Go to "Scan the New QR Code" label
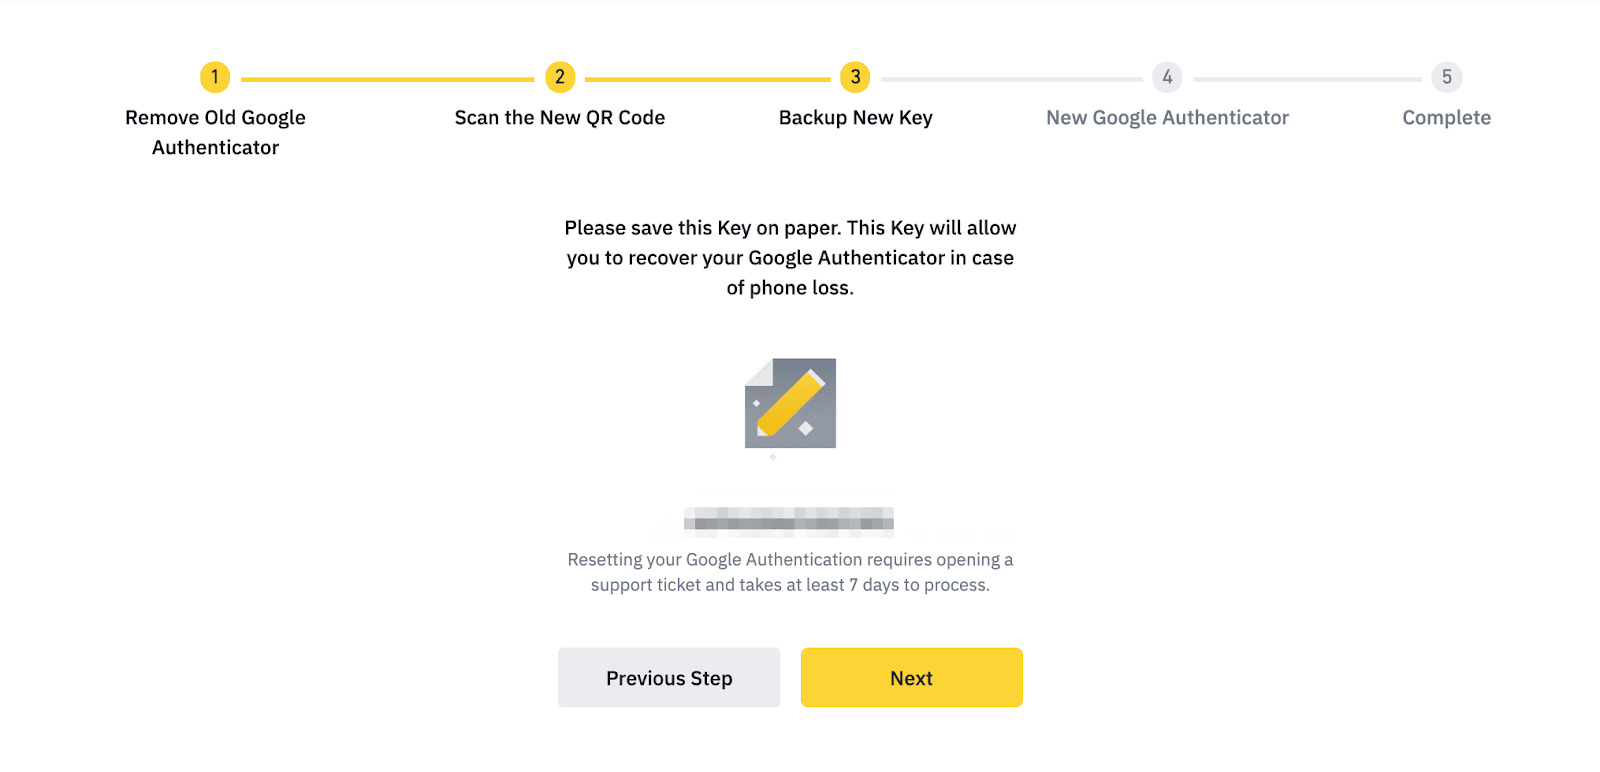Image resolution: width=1600 pixels, height=772 pixels. pos(560,118)
